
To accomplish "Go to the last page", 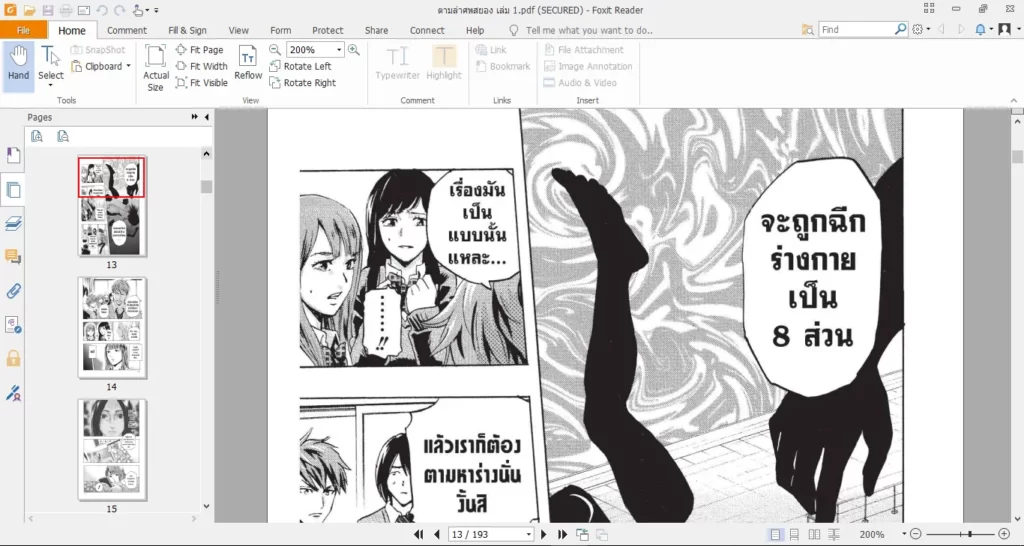I will click(562, 534).
